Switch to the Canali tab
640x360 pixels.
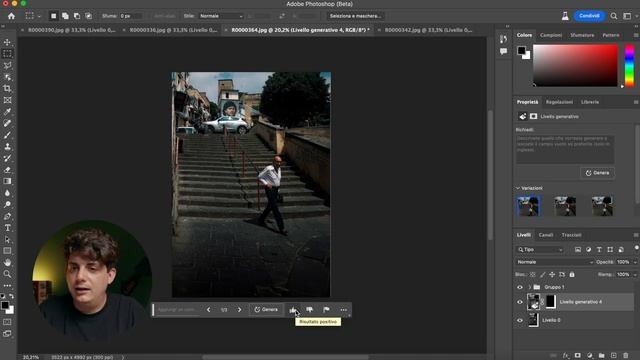pyautogui.click(x=546, y=235)
